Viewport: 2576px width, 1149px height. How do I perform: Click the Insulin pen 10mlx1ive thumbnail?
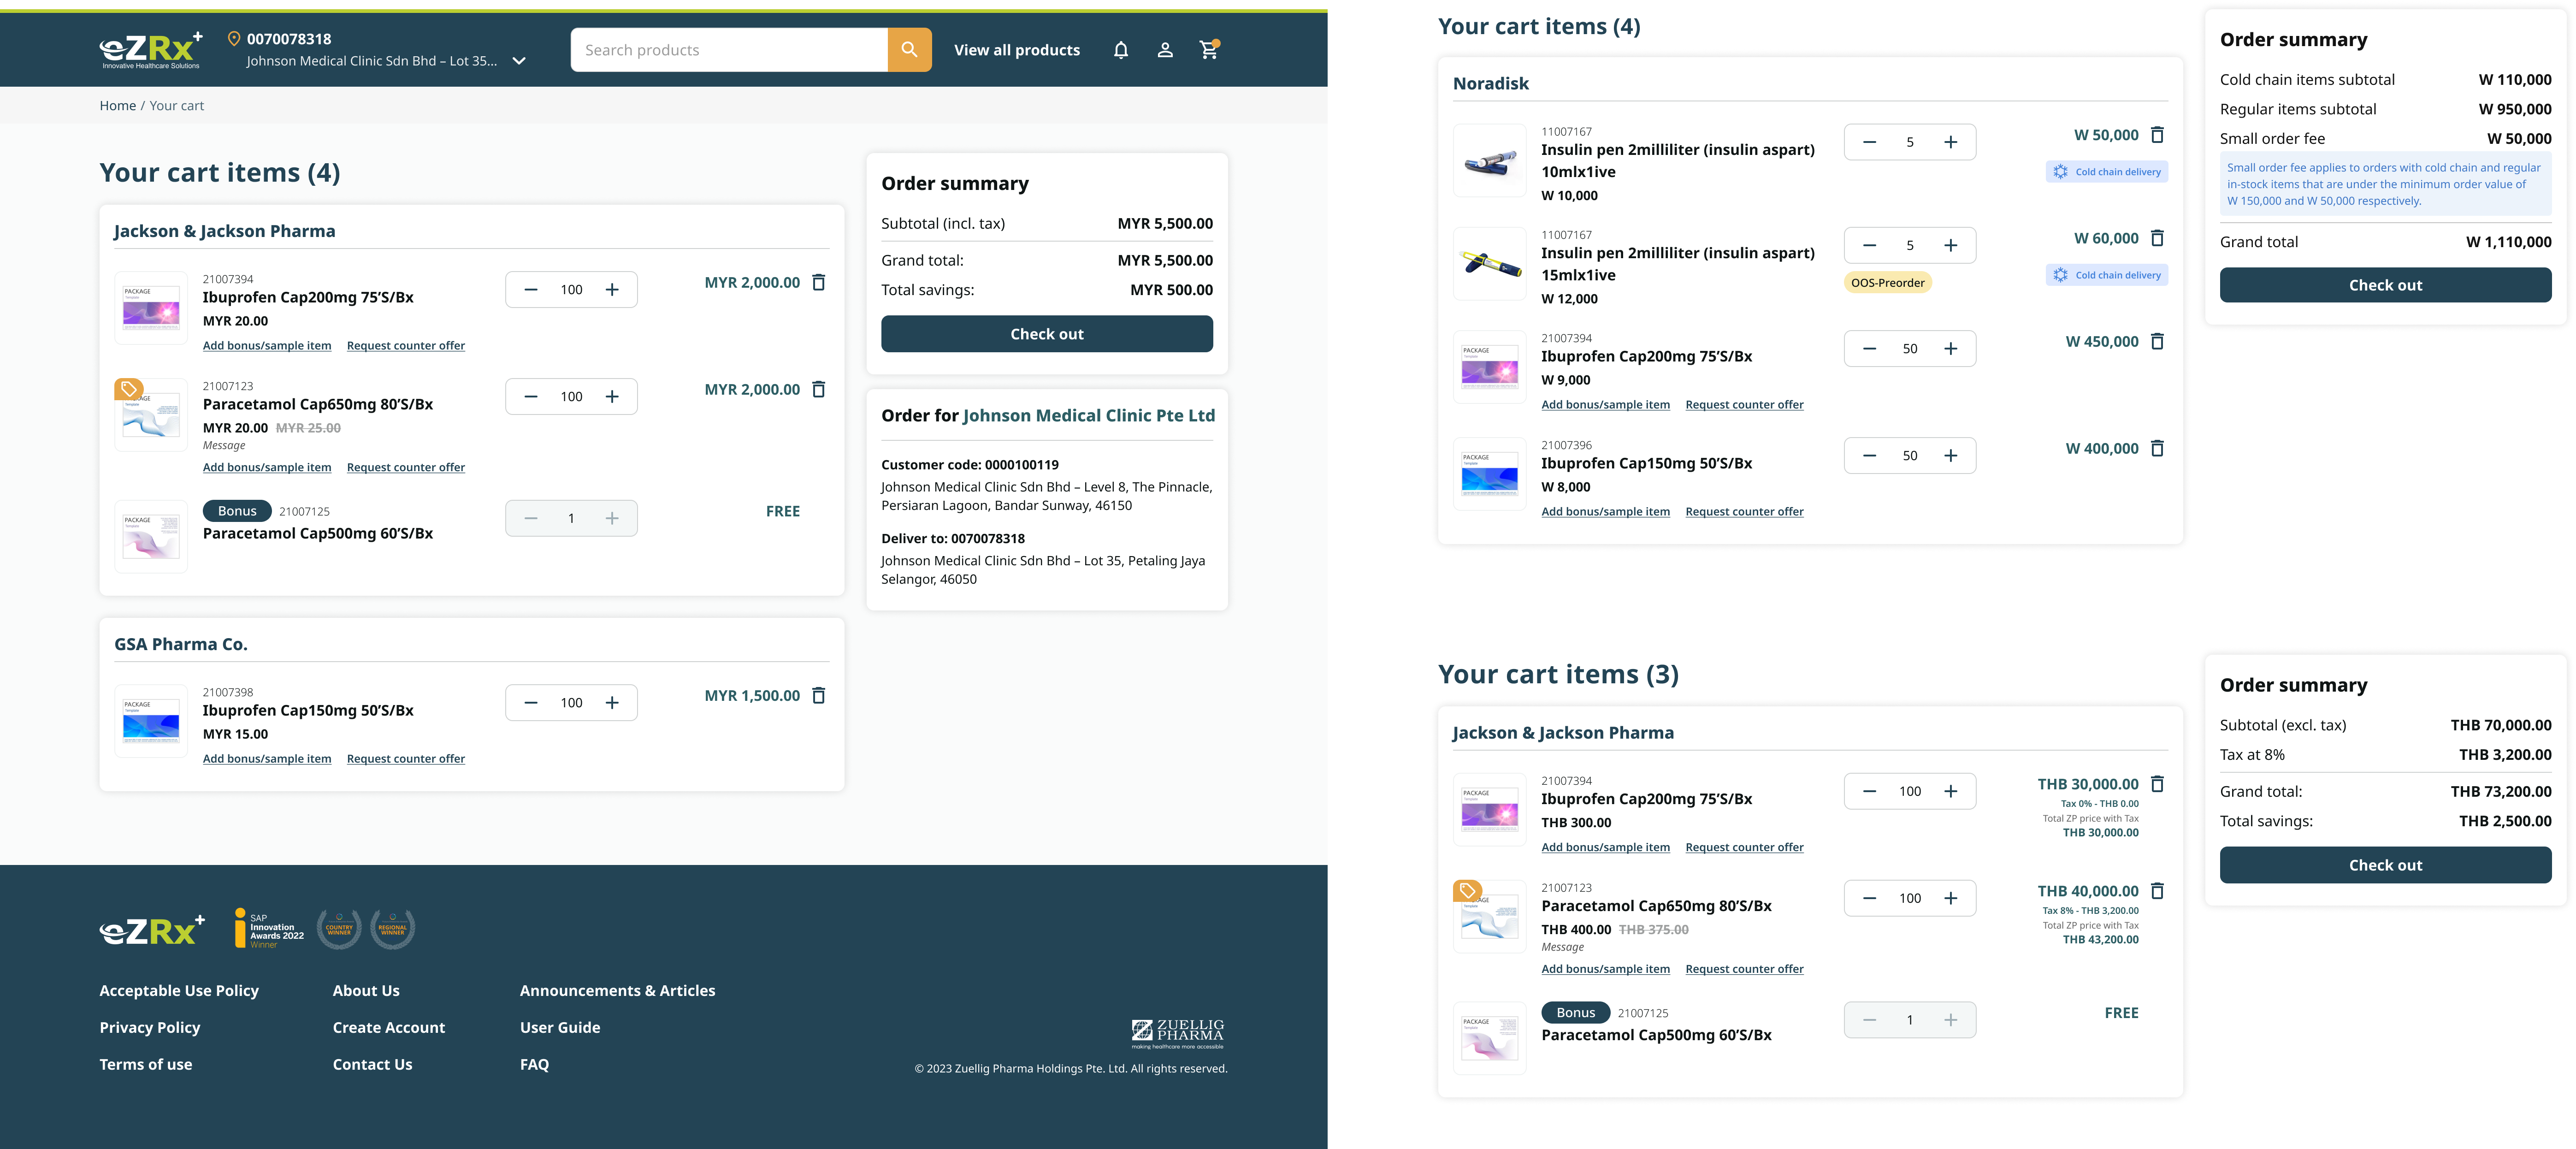pyautogui.click(x=1490, y=161)
